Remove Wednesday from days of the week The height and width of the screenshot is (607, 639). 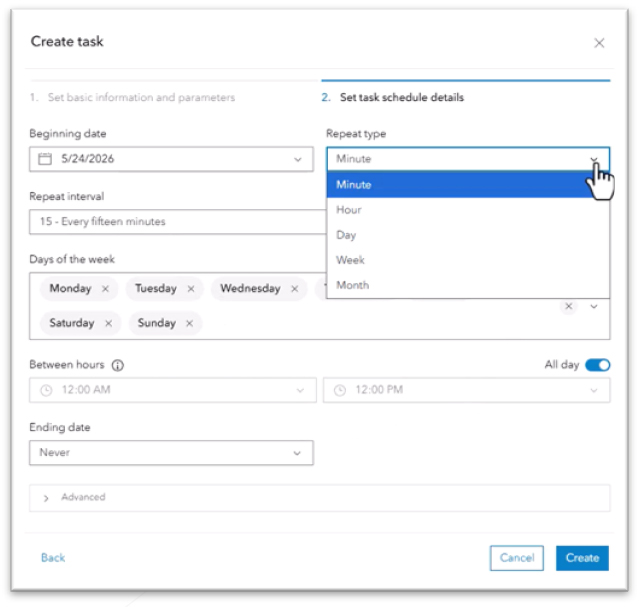[295, 289]
